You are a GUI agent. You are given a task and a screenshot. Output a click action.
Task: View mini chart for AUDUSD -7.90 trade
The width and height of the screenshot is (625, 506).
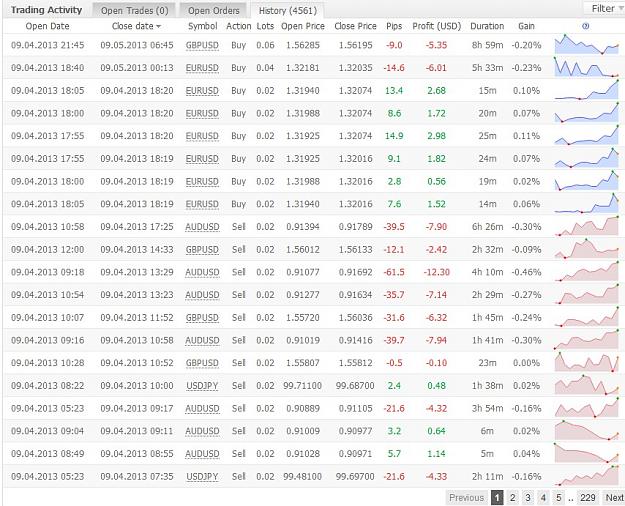(x=586, y=226)
